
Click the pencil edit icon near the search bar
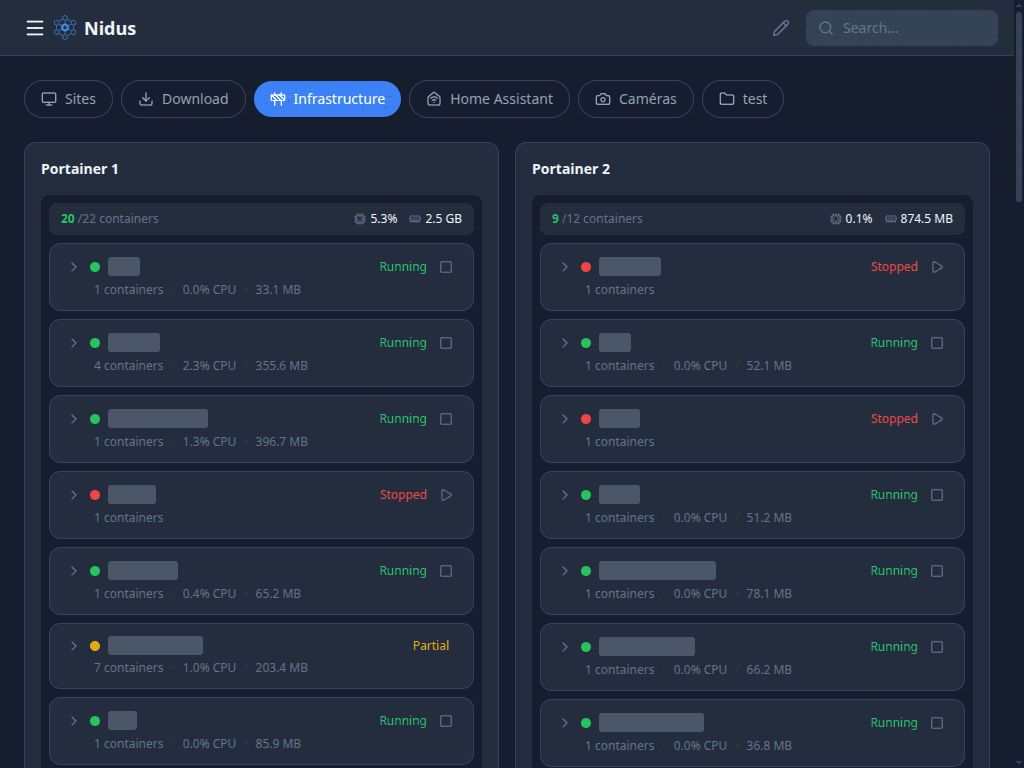(x=781, y=28)
